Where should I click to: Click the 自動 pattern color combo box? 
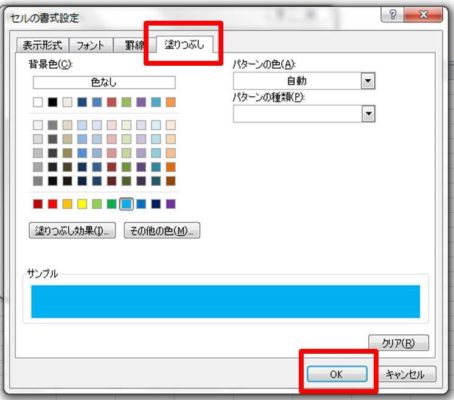tap(304, 81)
